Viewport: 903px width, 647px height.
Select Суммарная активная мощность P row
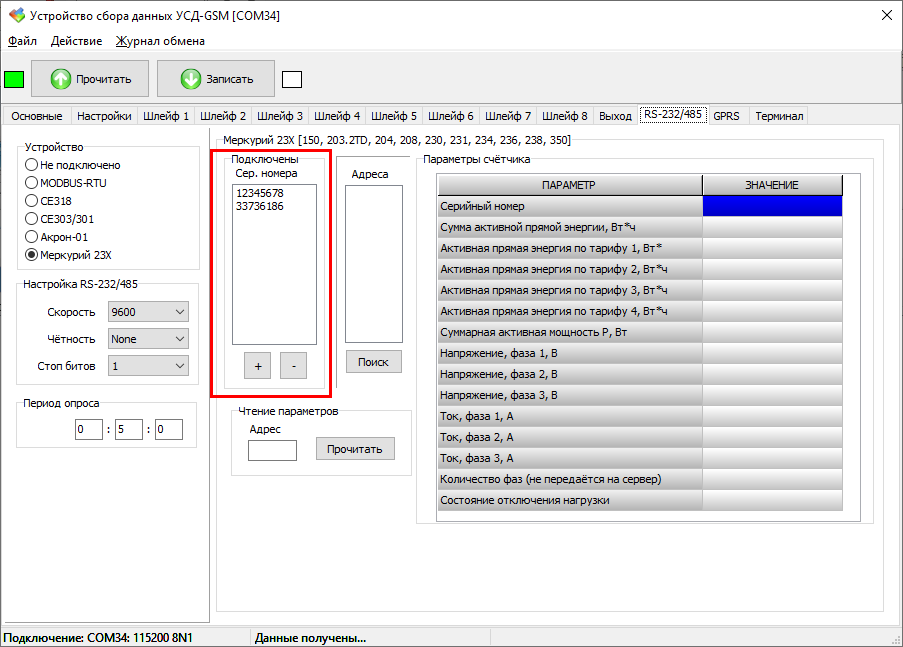click(x=570, y=332)
